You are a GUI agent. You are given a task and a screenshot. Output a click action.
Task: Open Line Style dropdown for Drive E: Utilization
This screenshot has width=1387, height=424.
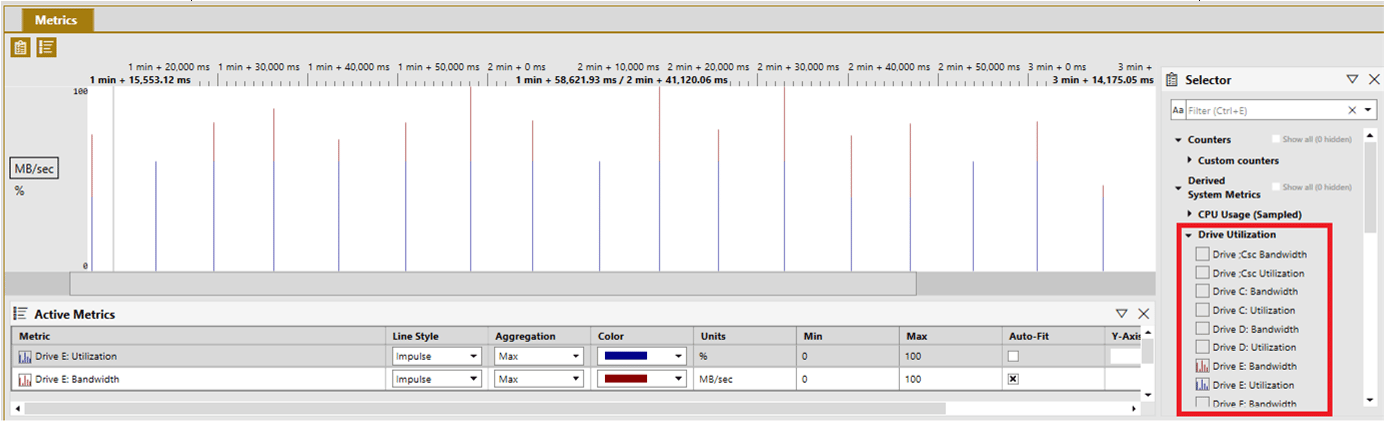pyautogui.click(x=436, y=356)
